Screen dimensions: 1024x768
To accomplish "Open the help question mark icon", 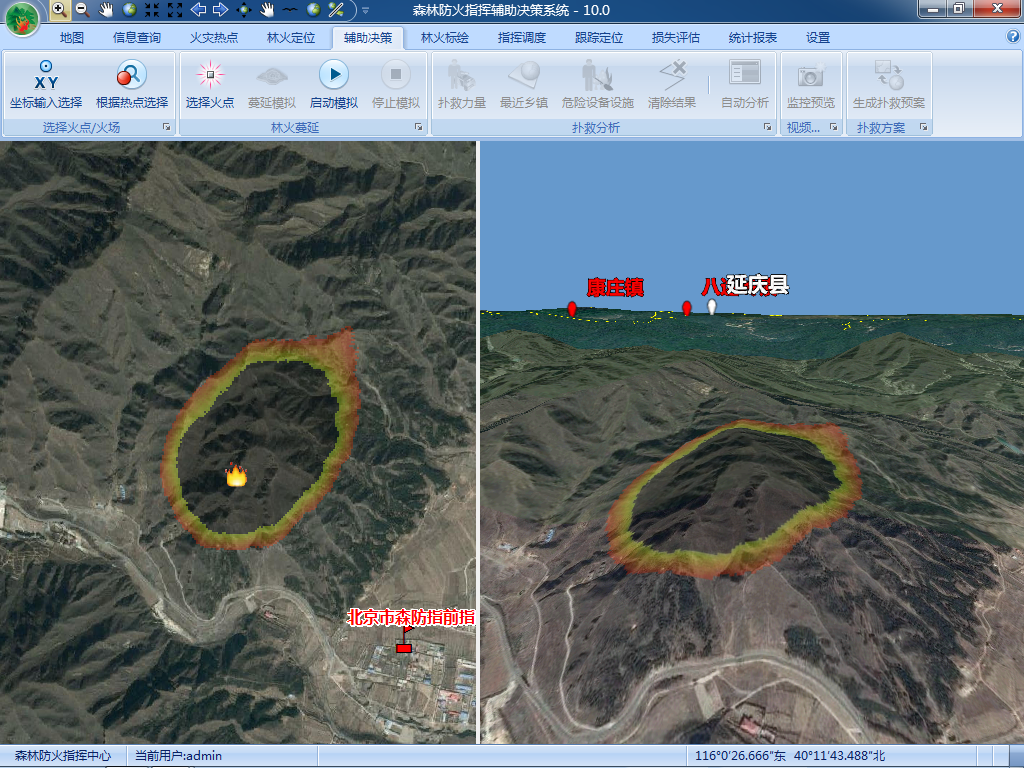I will point(1013,37).
